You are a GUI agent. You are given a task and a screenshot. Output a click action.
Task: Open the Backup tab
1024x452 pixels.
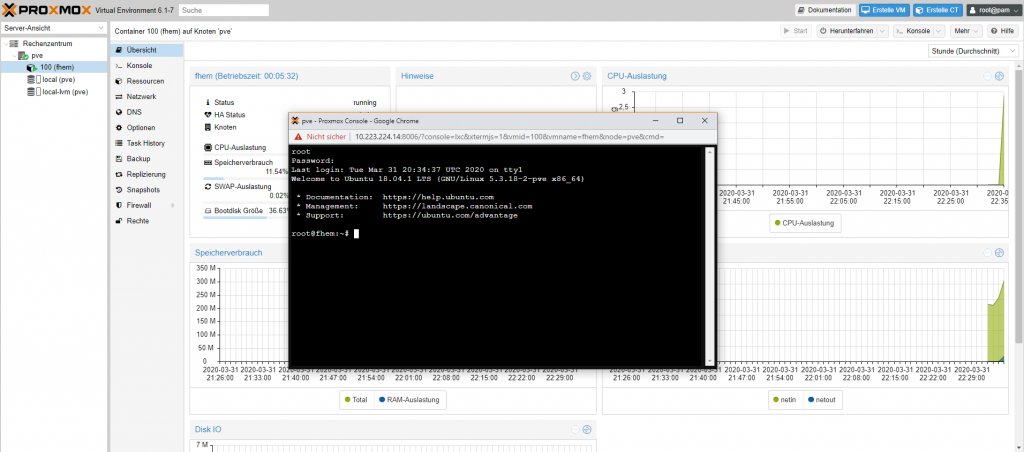(x=146, y=159)
